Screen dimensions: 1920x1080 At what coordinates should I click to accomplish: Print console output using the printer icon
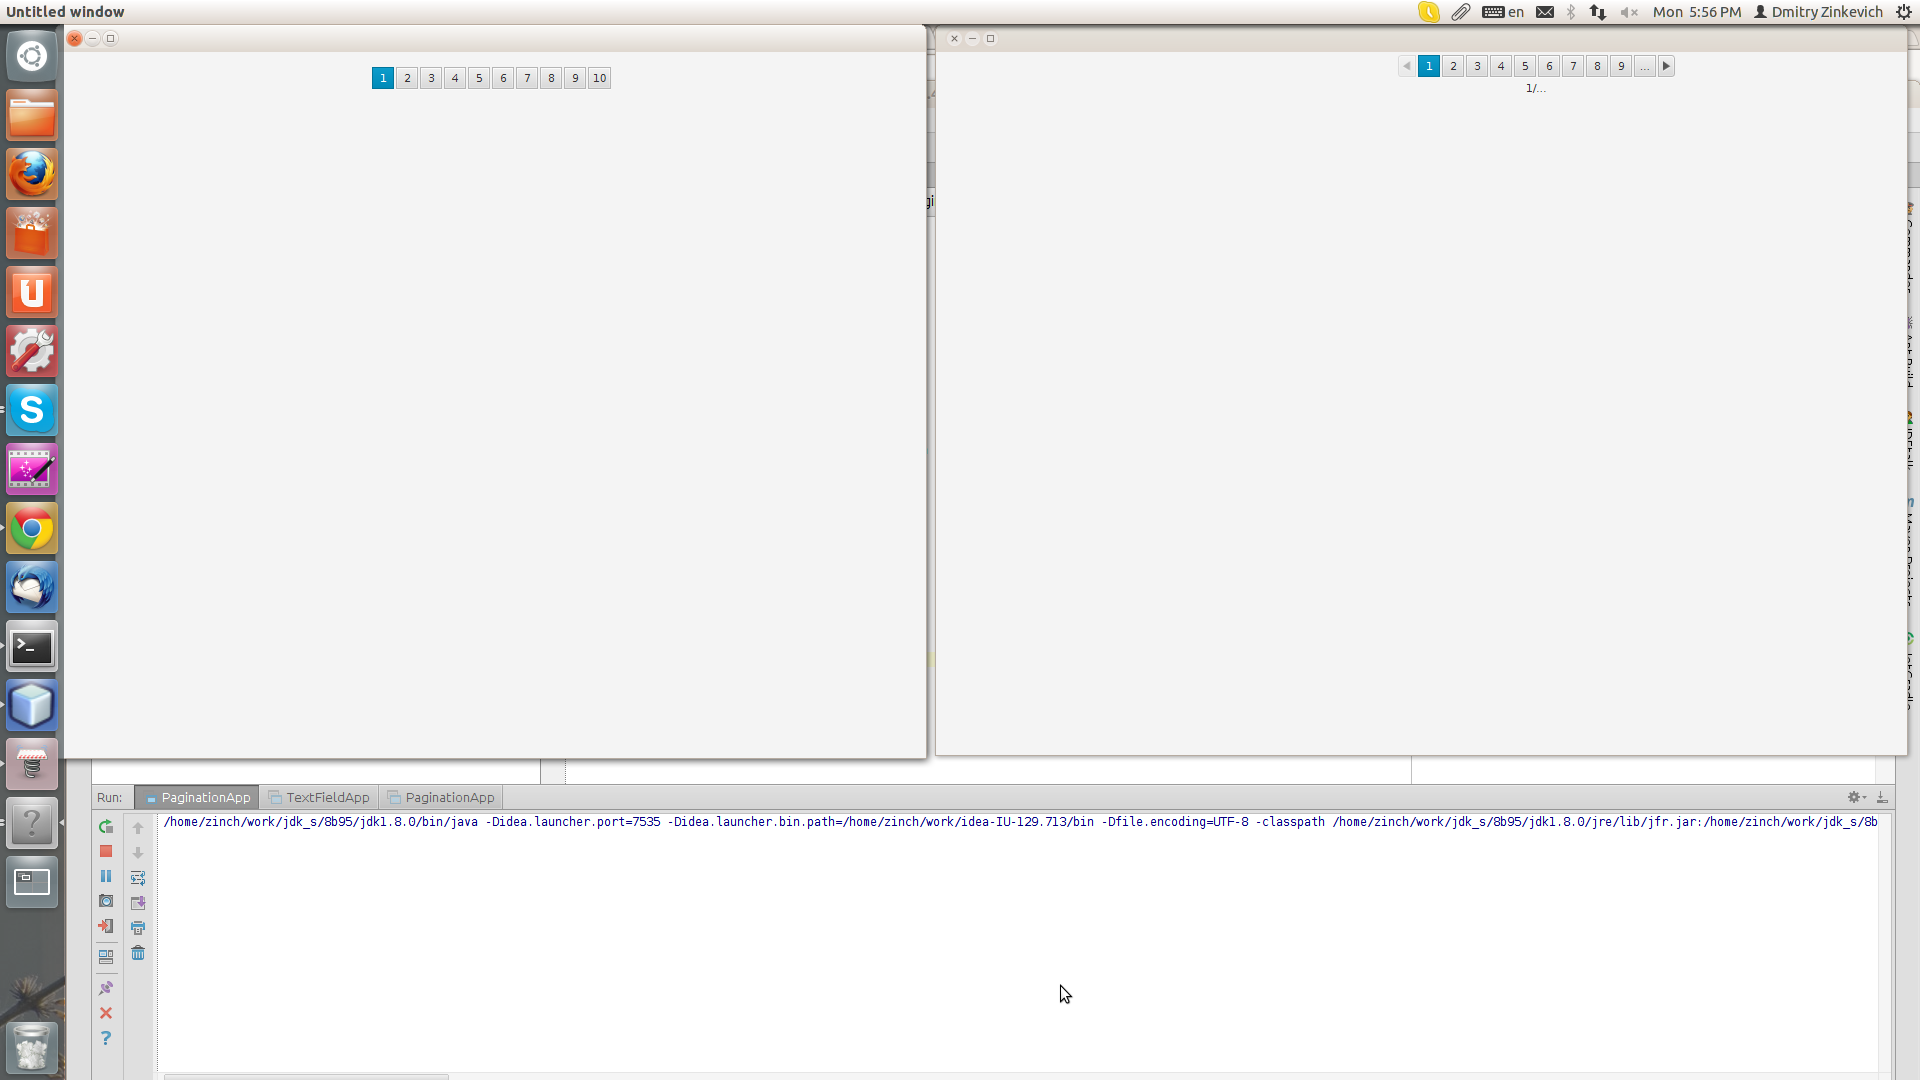[x=138, y=928]
